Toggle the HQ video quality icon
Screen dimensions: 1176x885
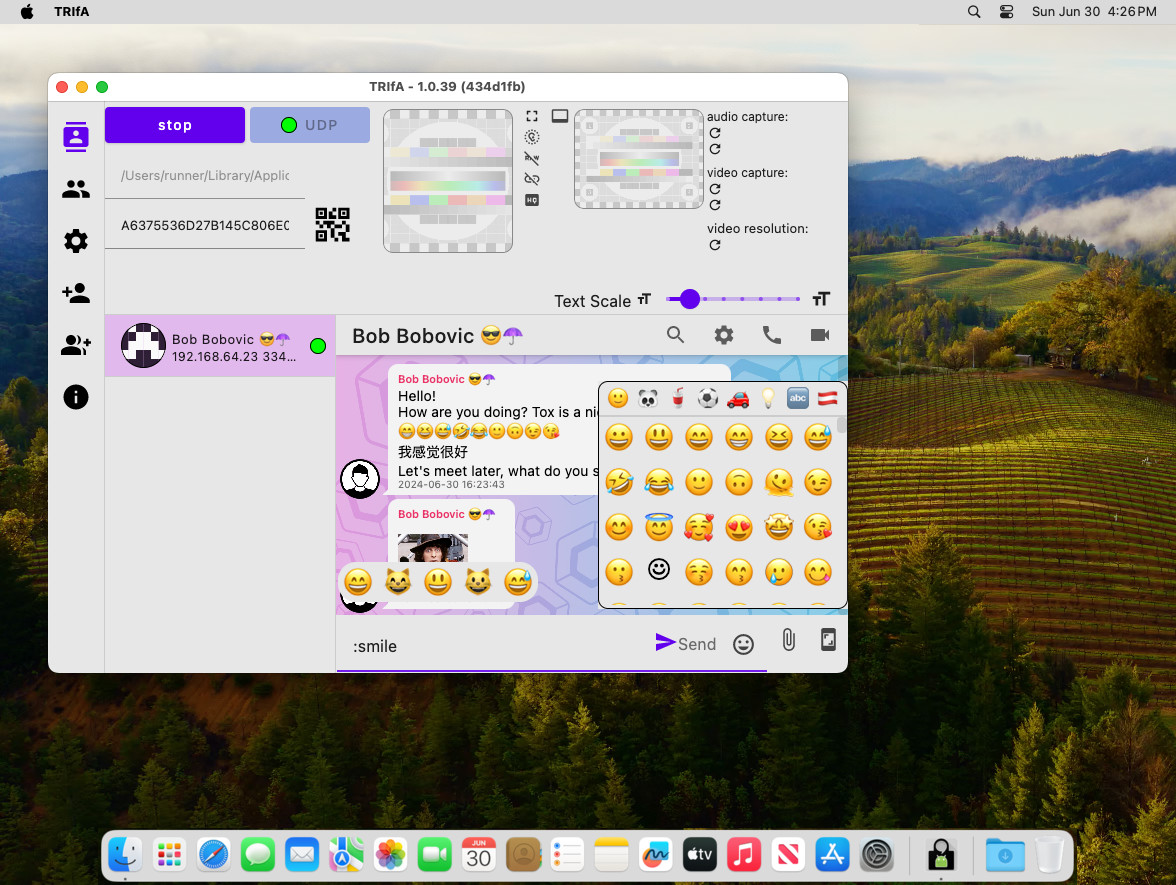tap(532, 200)
